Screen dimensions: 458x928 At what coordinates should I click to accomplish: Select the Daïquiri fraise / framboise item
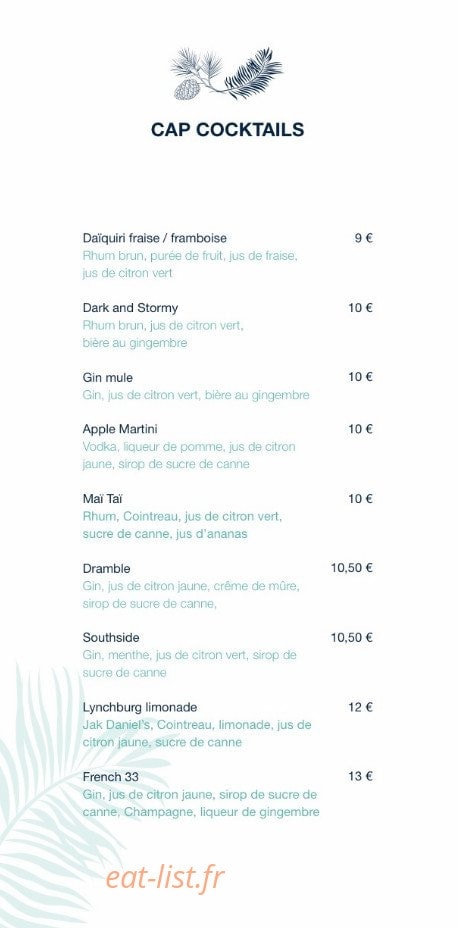(x=154, y=238)
